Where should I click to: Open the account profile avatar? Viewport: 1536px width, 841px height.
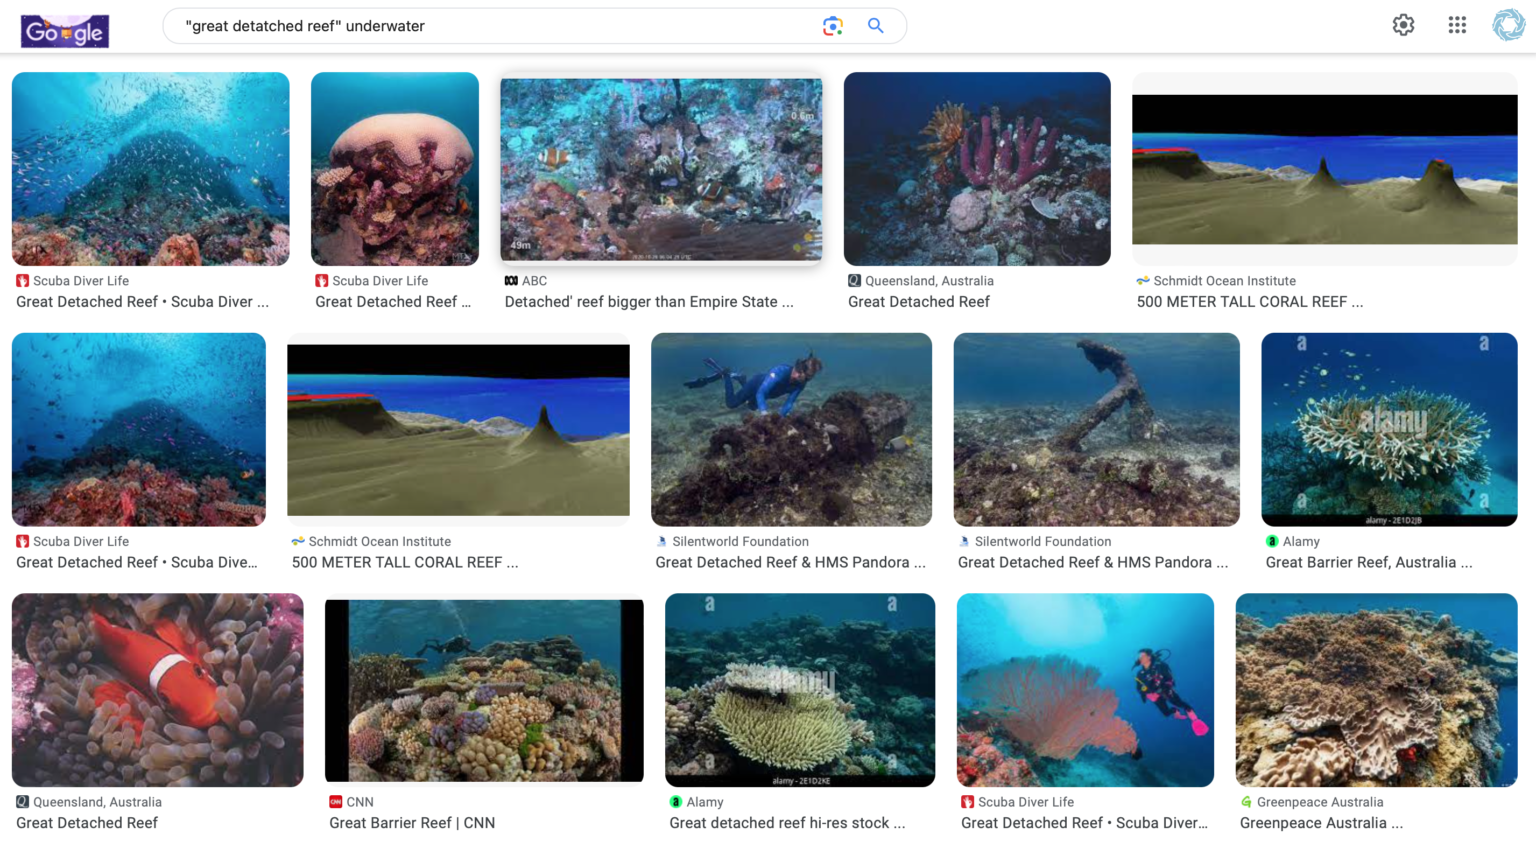click(x=1508, y=25)
